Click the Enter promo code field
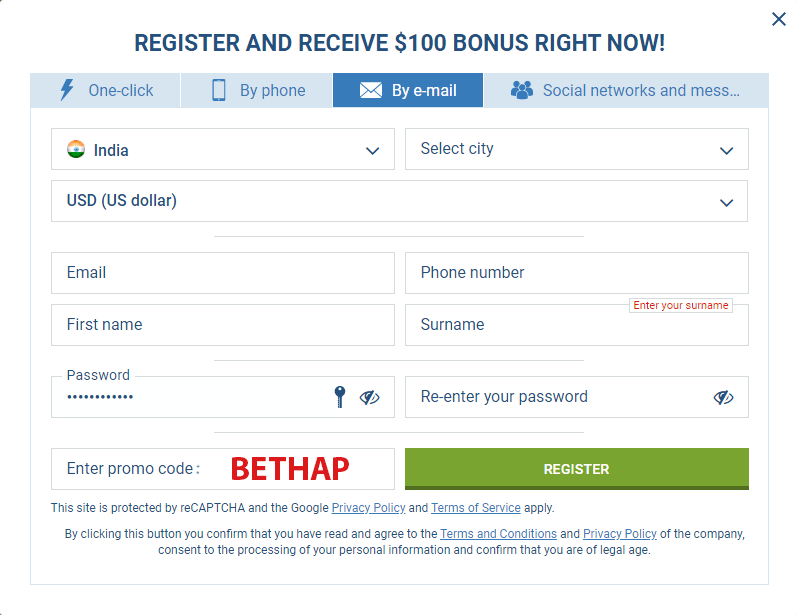This screenshot has width=797, height=615. point(223,469)
